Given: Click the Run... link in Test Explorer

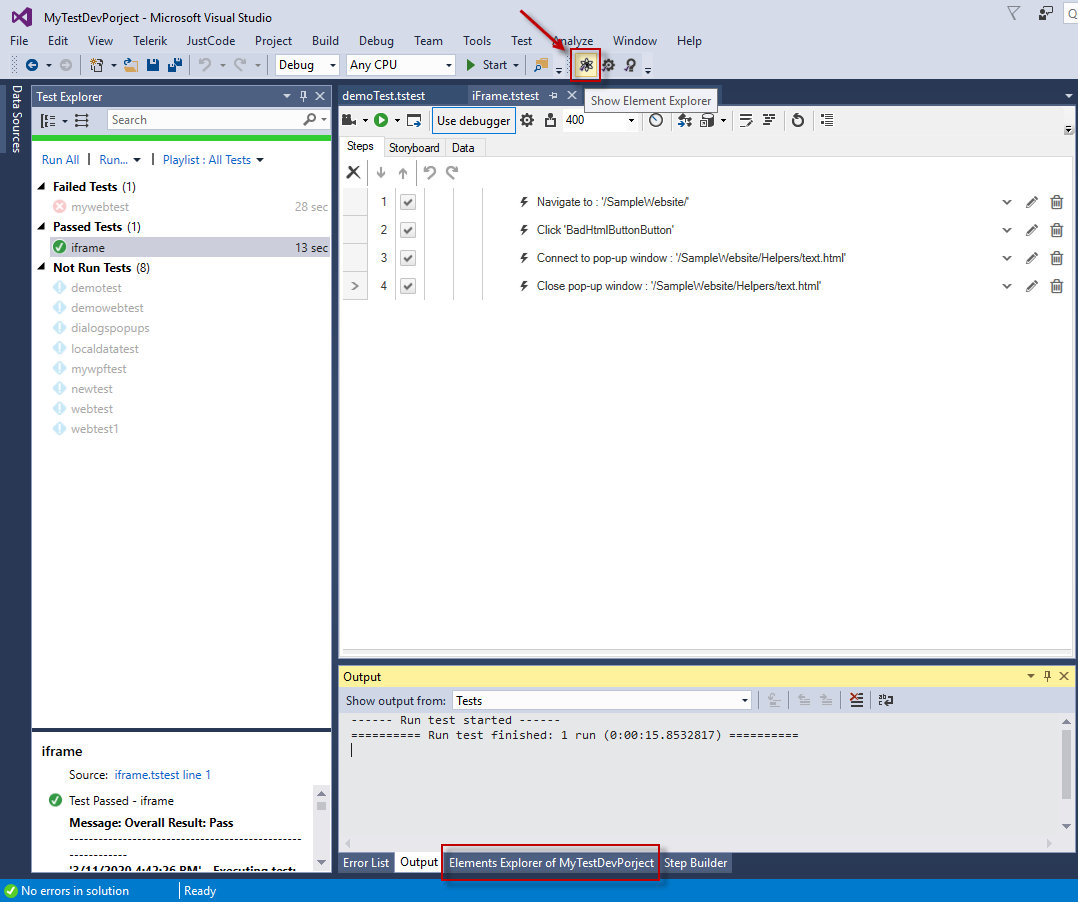Looking at the screenshot, I should 113,160.
